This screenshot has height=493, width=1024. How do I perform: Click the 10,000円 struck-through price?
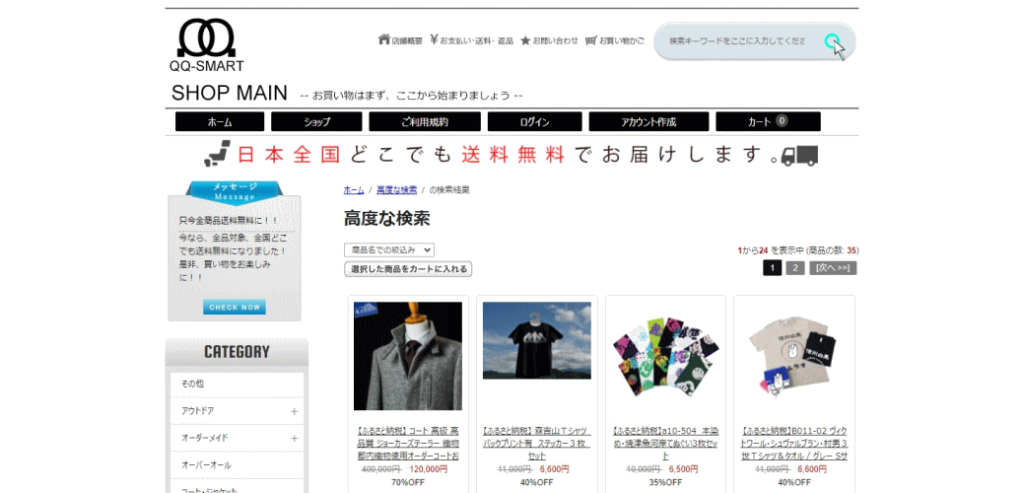point(645,469)
